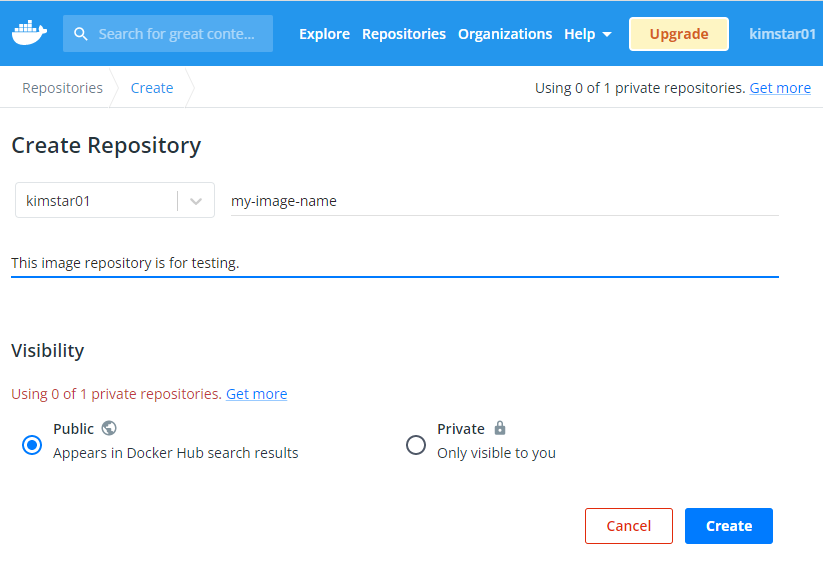Click the Get more link in the breadcrumb bar
This screenshot has width=823, height=565.
tap(780, 88)
